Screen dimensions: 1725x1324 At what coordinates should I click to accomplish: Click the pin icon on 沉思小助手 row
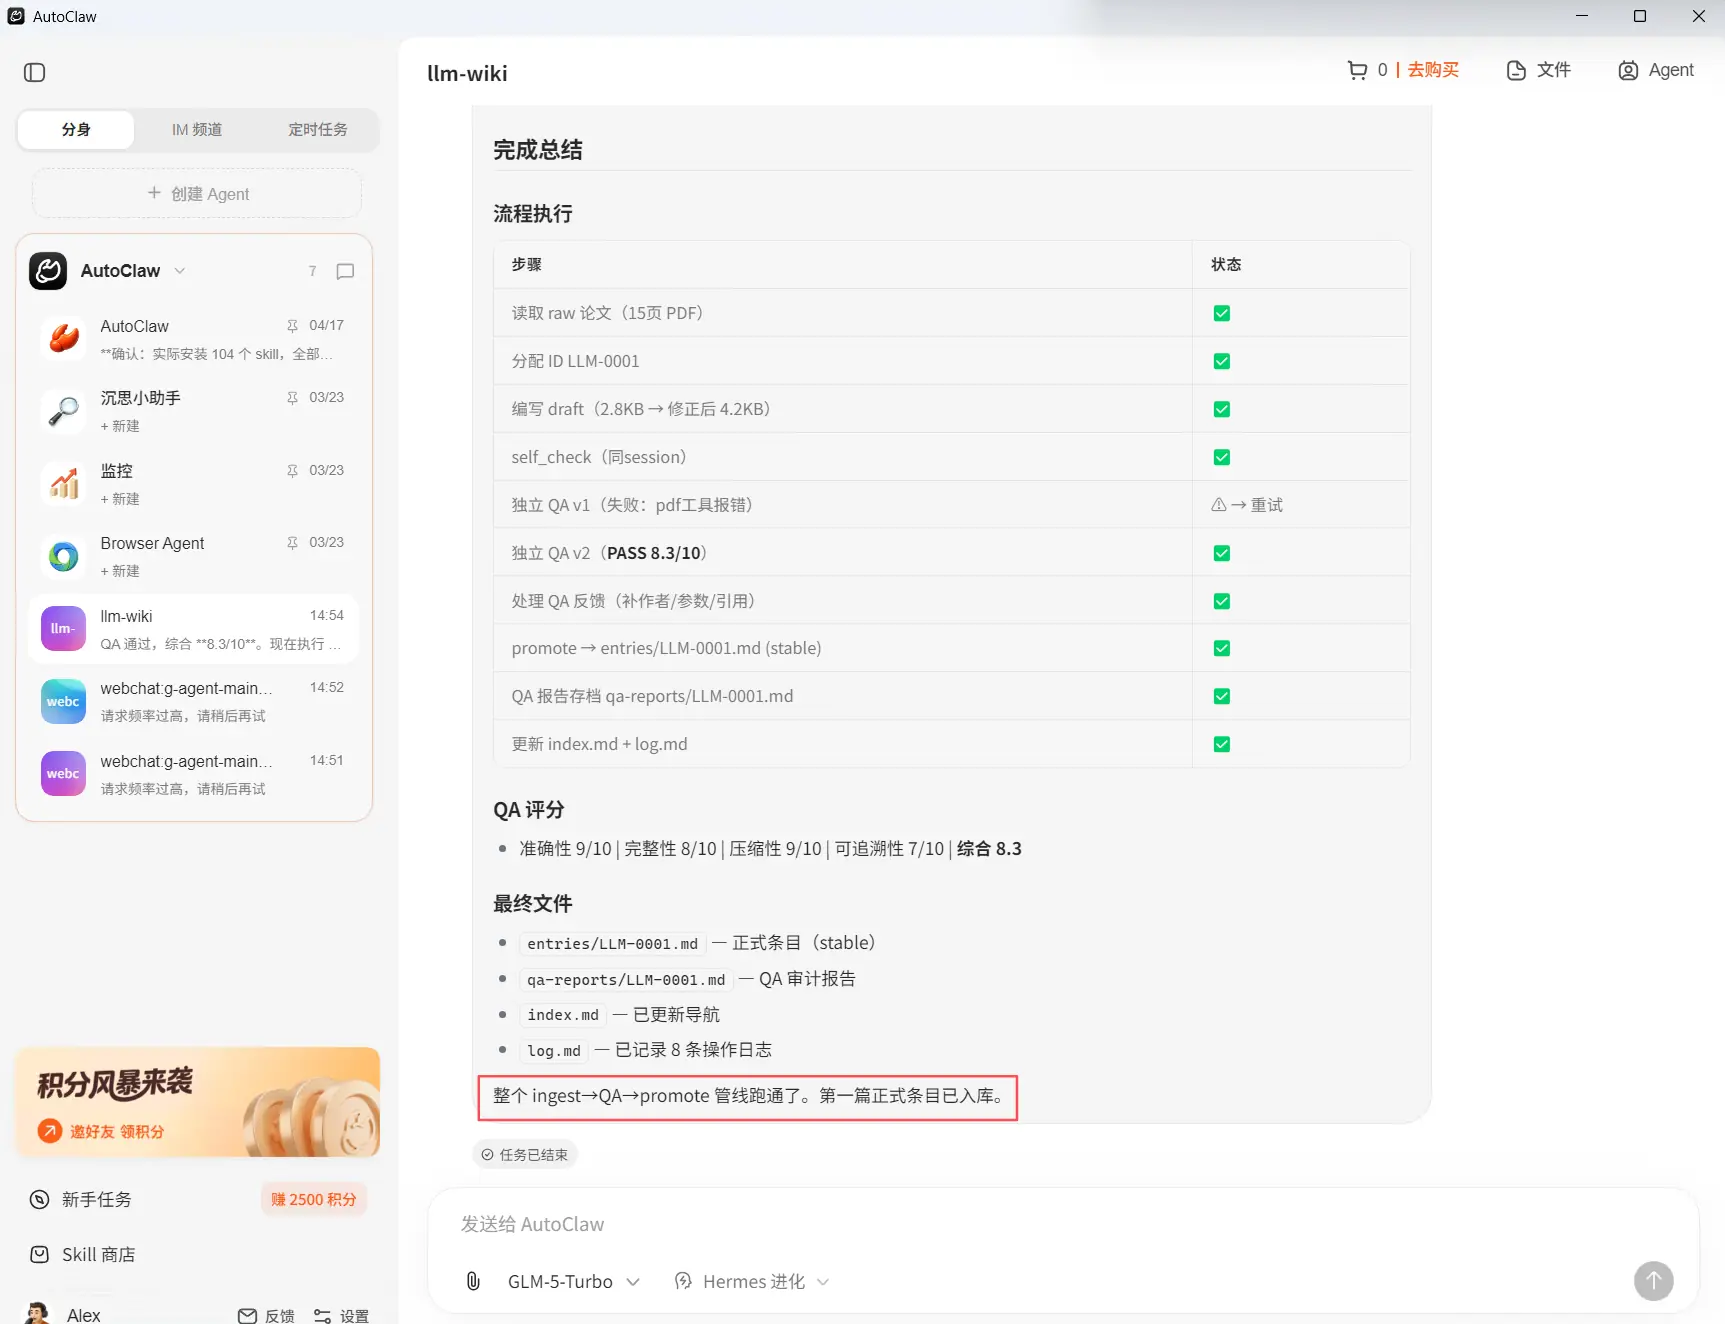pyautogui.click(x=292, y=398)
